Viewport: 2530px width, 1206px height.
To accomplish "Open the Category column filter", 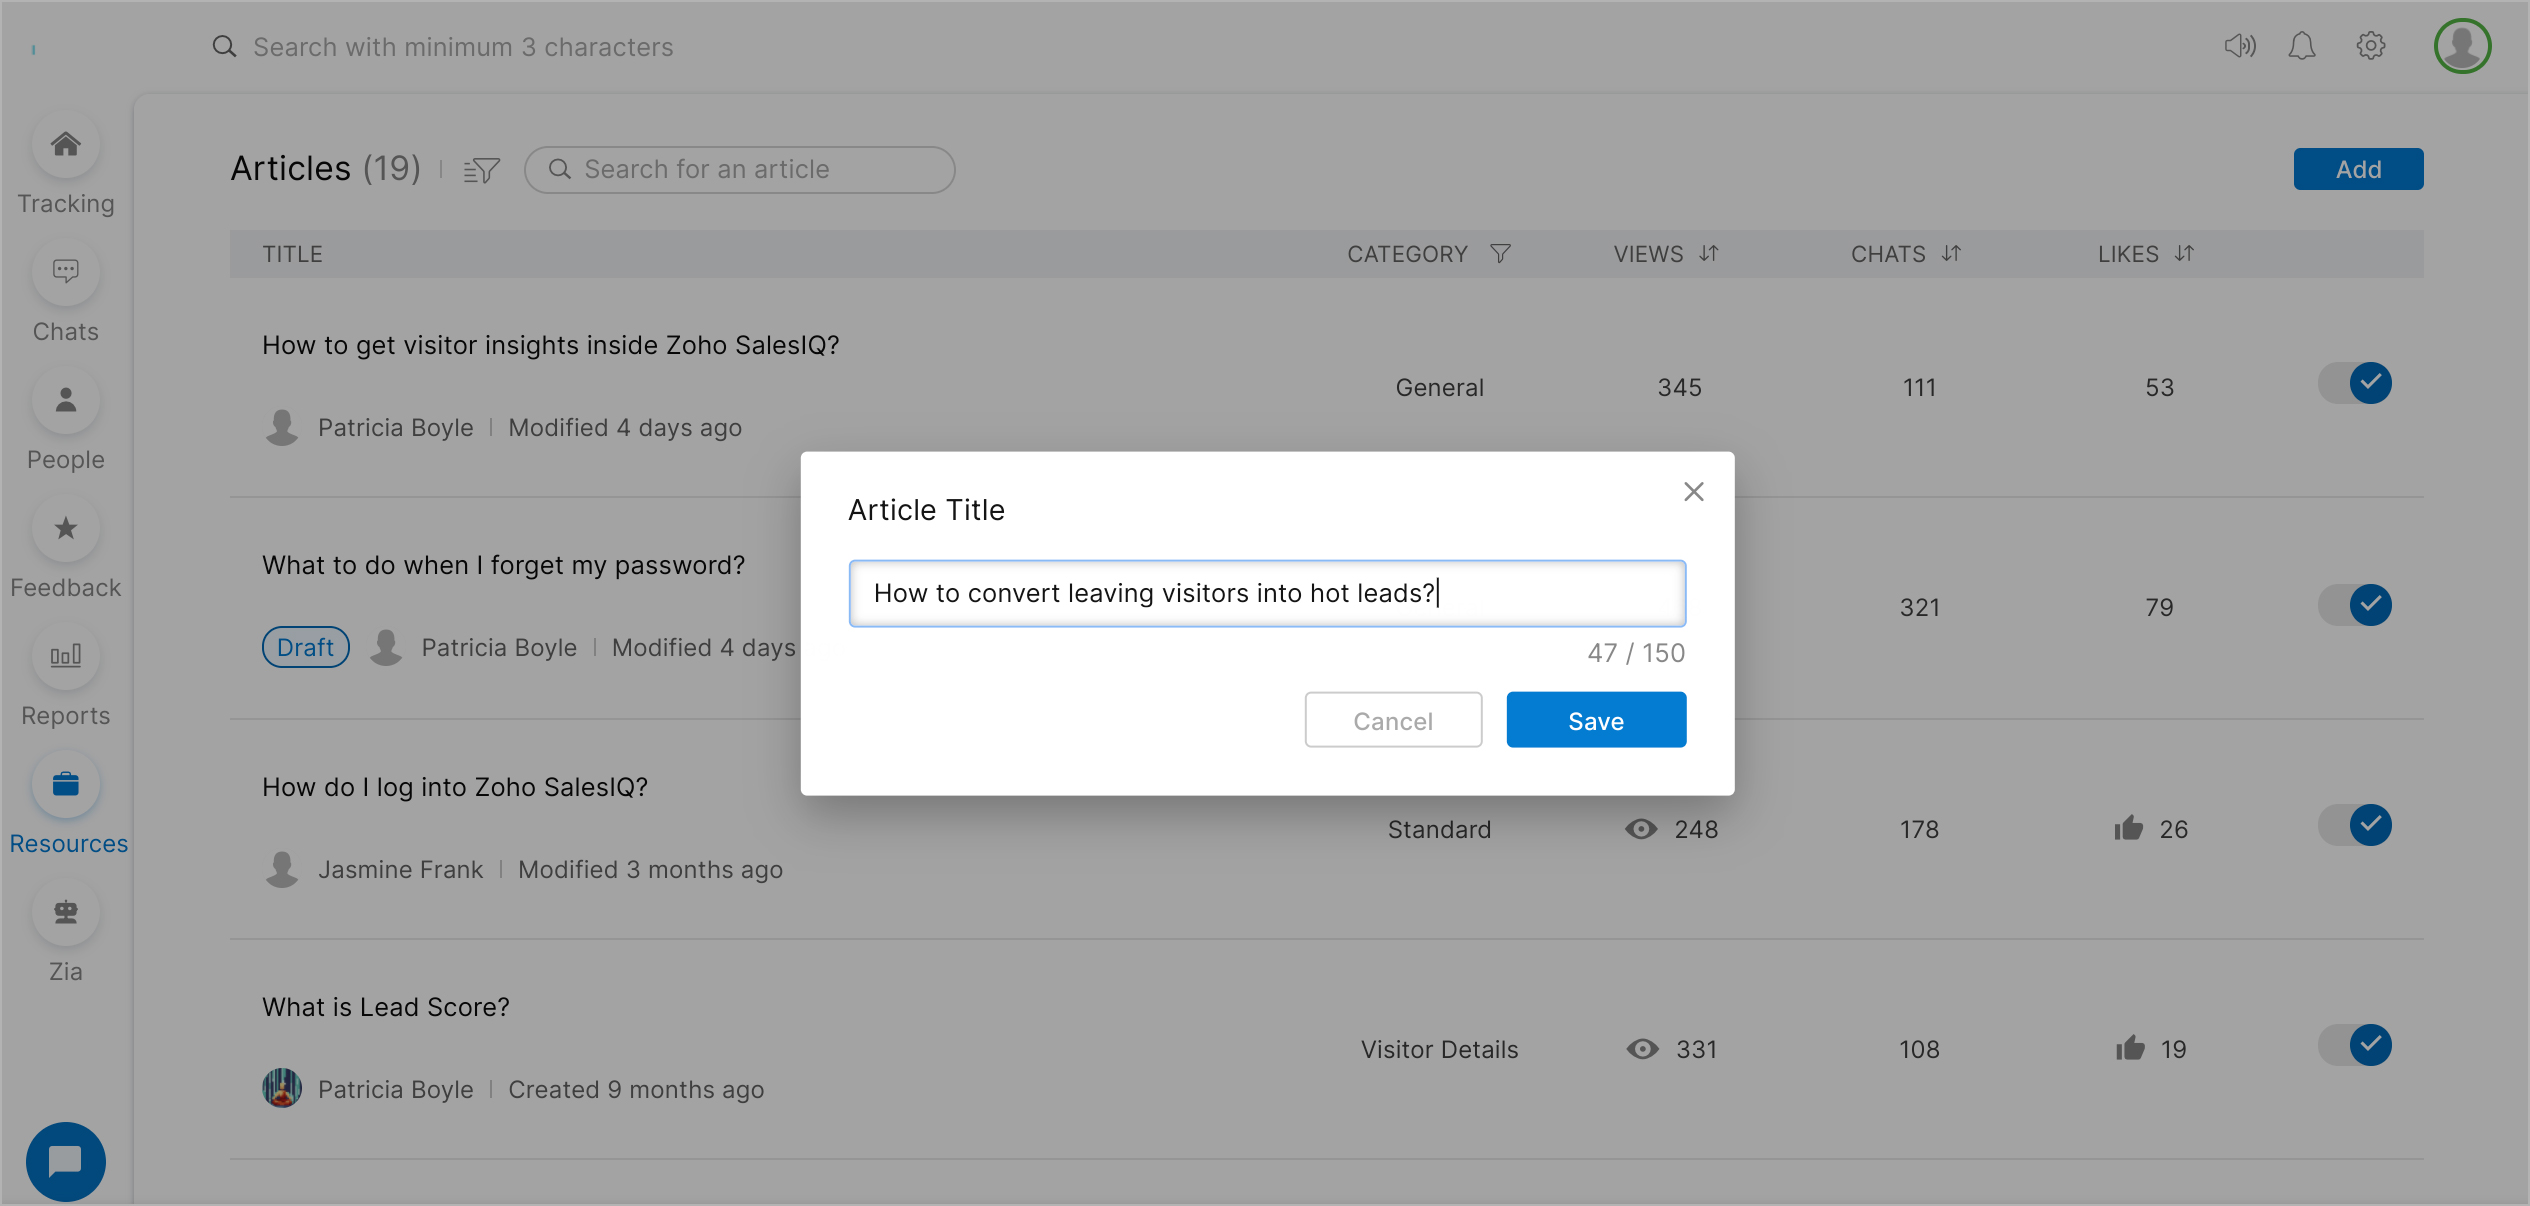I will [1500, 254].
